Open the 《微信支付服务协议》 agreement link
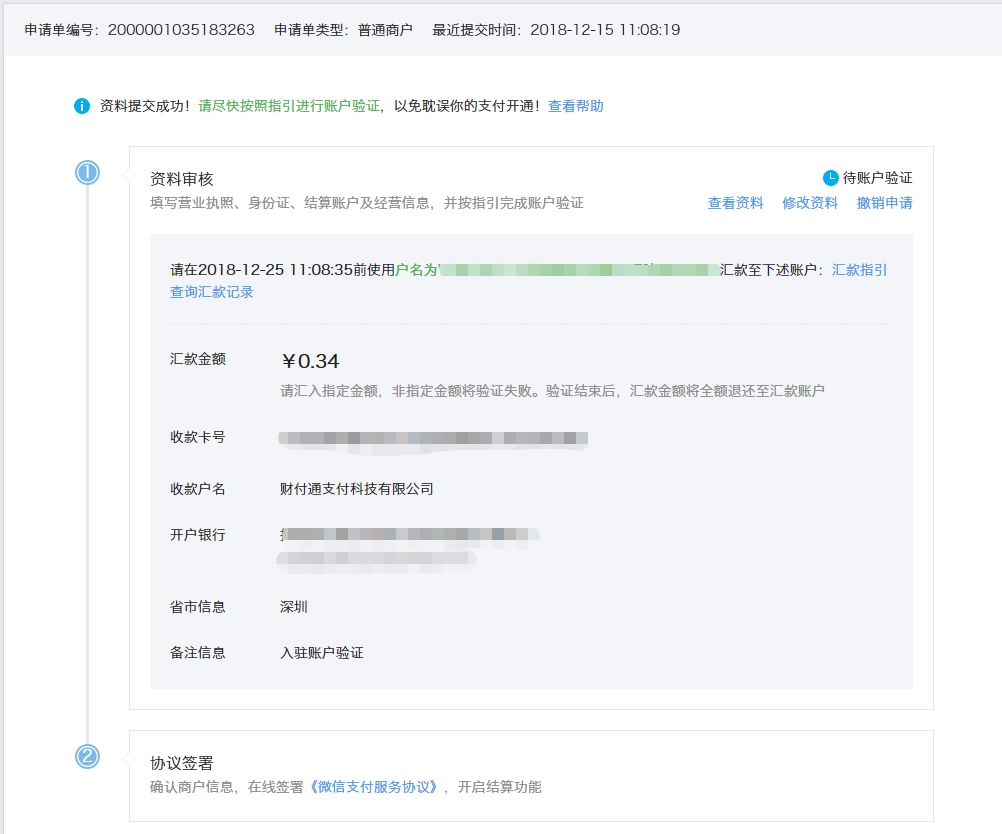This screenshot has width=1002, height=834. (x=374, y=787)
